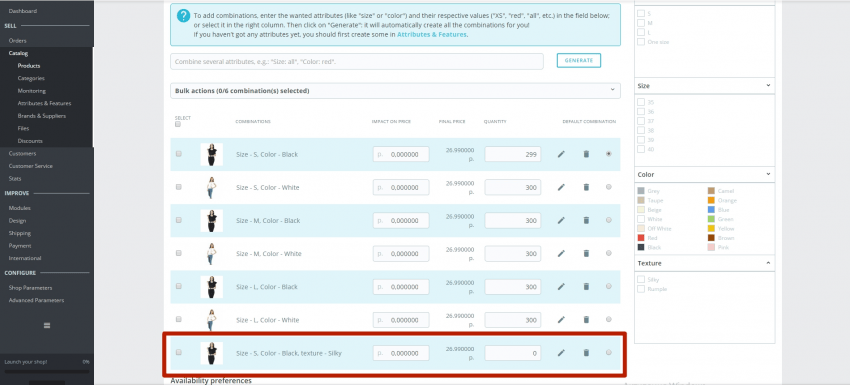
Task: Click quantity field of the Silky row
Action: tap(513, 353)
